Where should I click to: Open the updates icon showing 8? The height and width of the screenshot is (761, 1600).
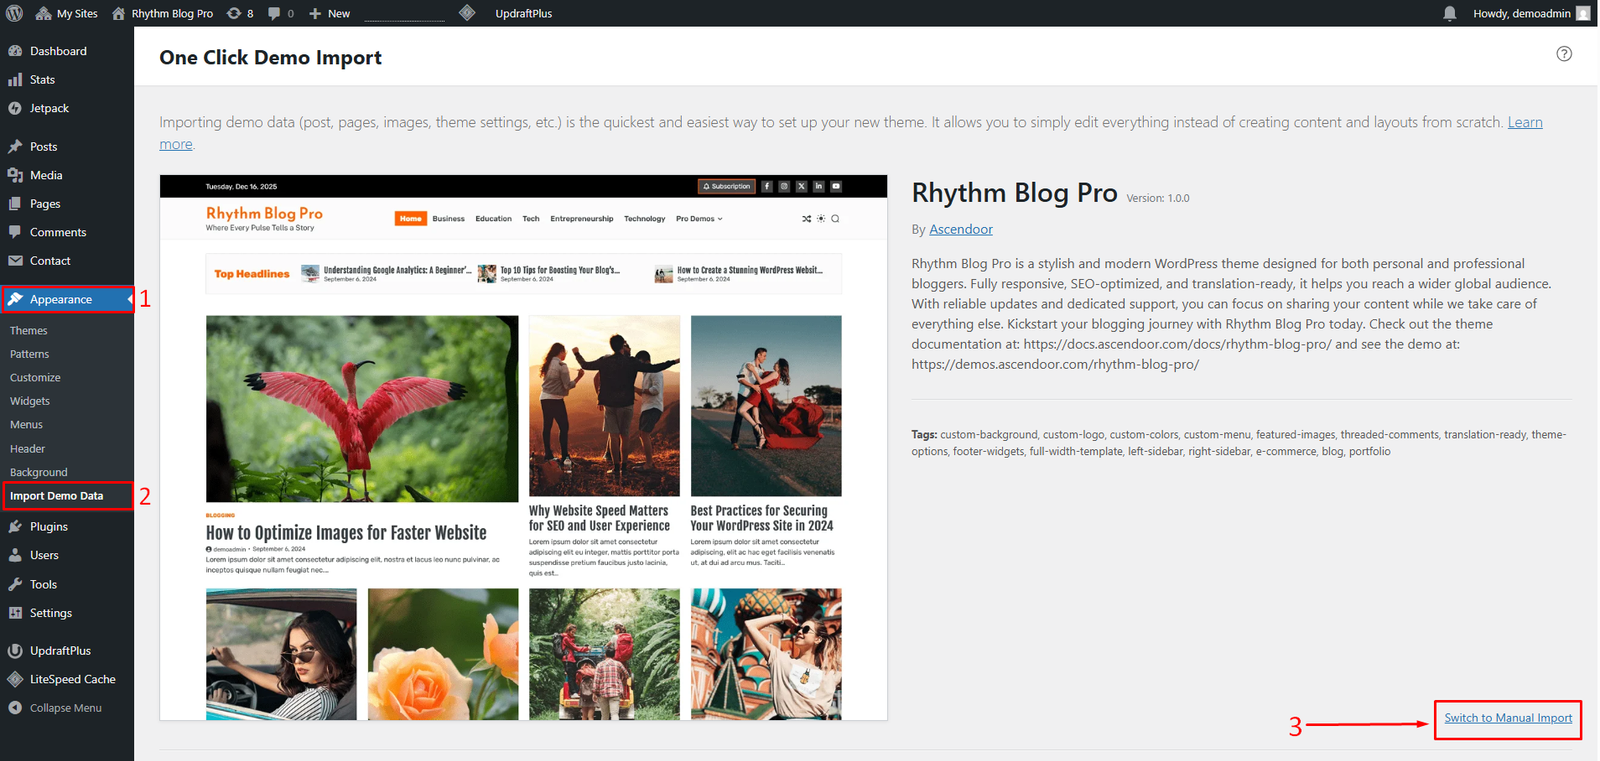coord(240,13)
